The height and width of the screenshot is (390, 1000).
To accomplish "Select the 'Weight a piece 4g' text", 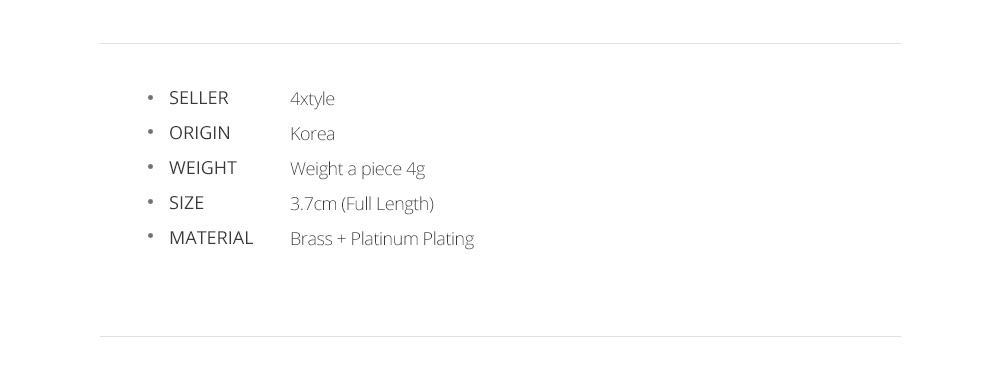I will (x=357, y=170).
